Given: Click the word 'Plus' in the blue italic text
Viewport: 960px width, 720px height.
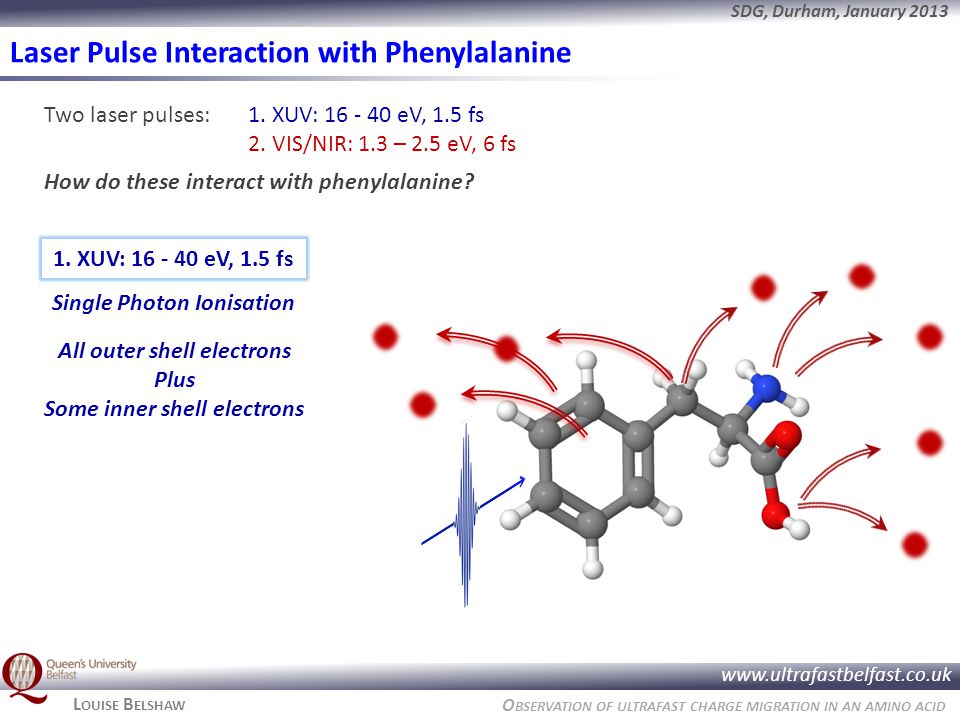Looking at the screenshot, I should pos(174,380).
